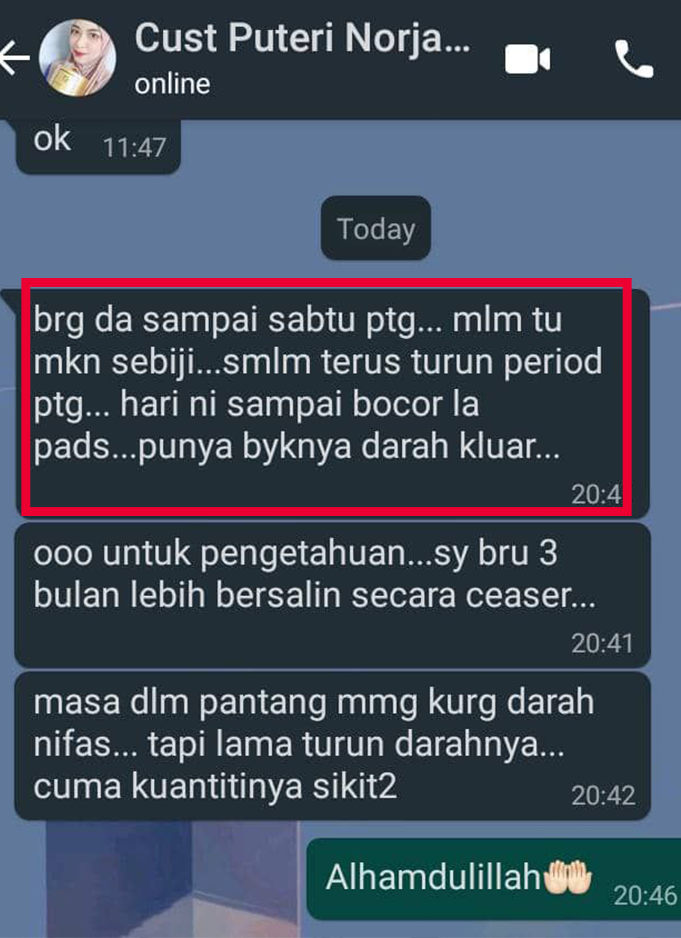The image size is (681, 938).
Task: Tap the 20:42 timestamp
Action: [603, 796]
